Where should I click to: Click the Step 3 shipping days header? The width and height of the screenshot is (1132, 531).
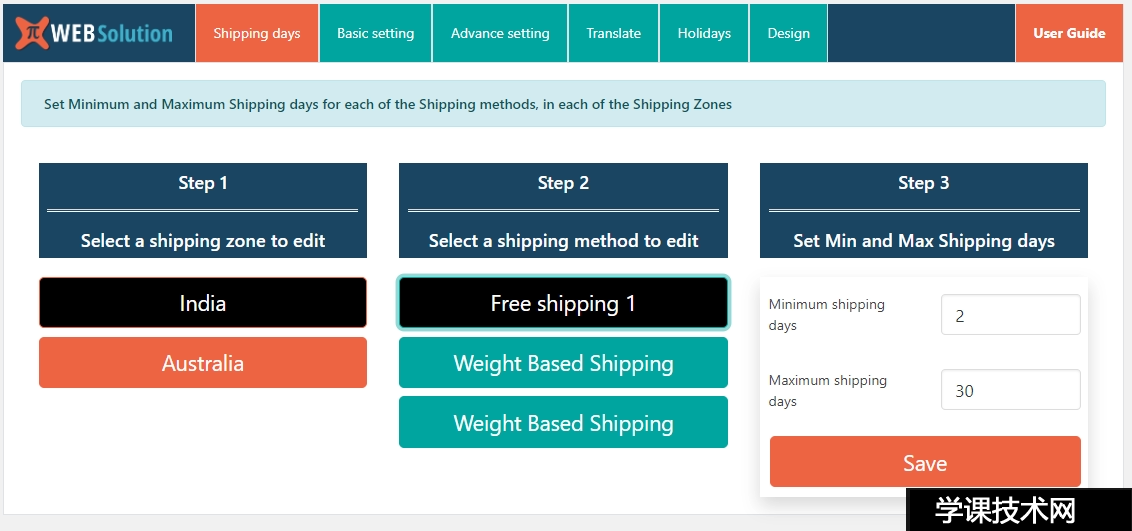coord(923,211)
